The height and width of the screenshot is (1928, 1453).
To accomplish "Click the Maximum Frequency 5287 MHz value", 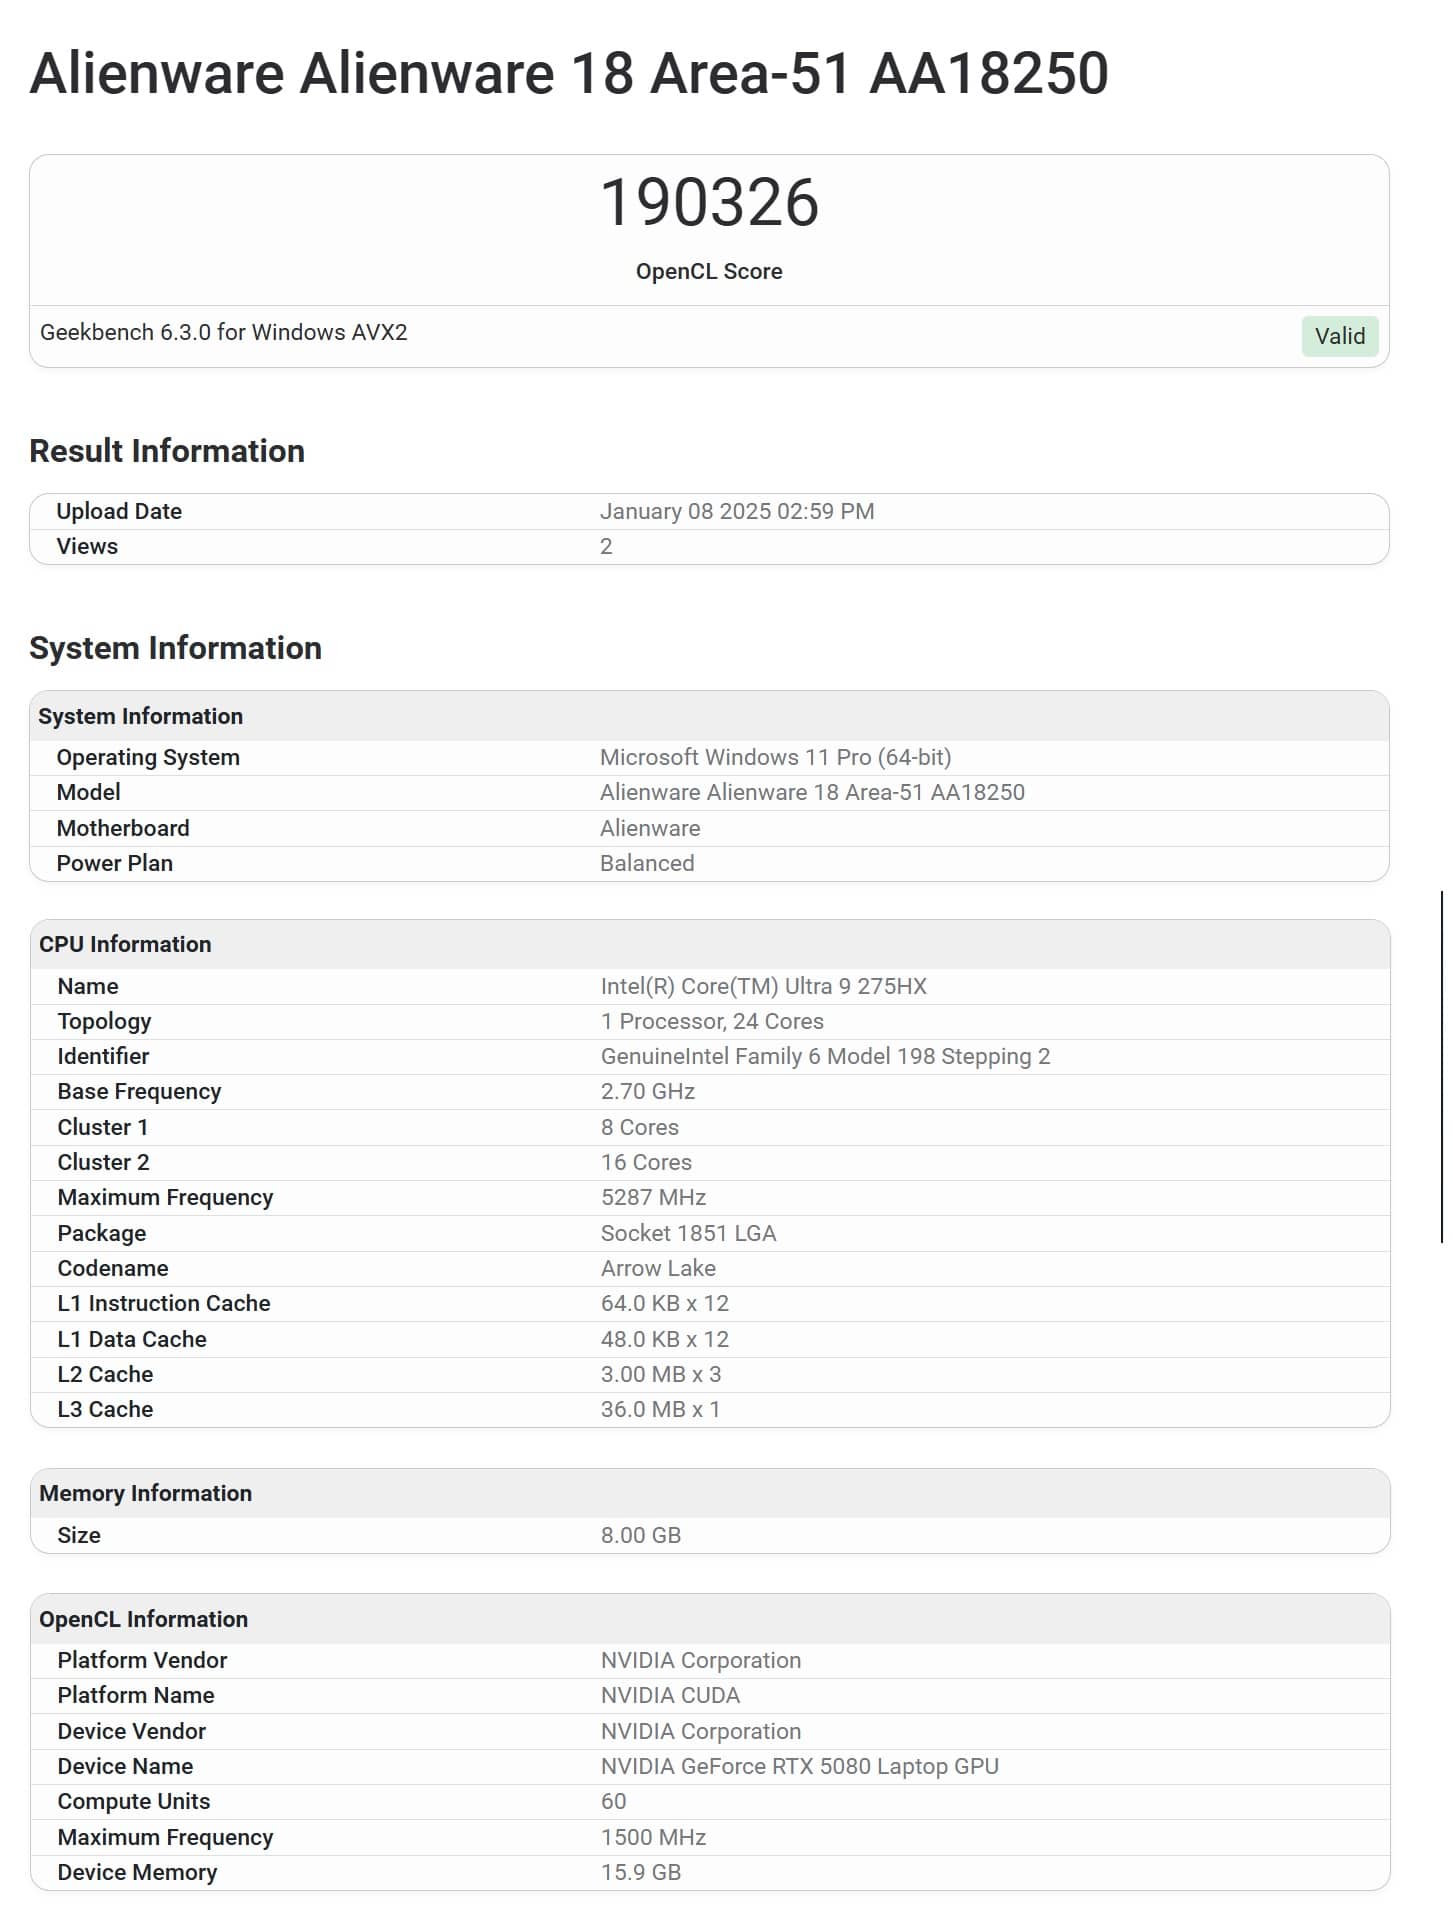I will click(x=653, y=1197).
